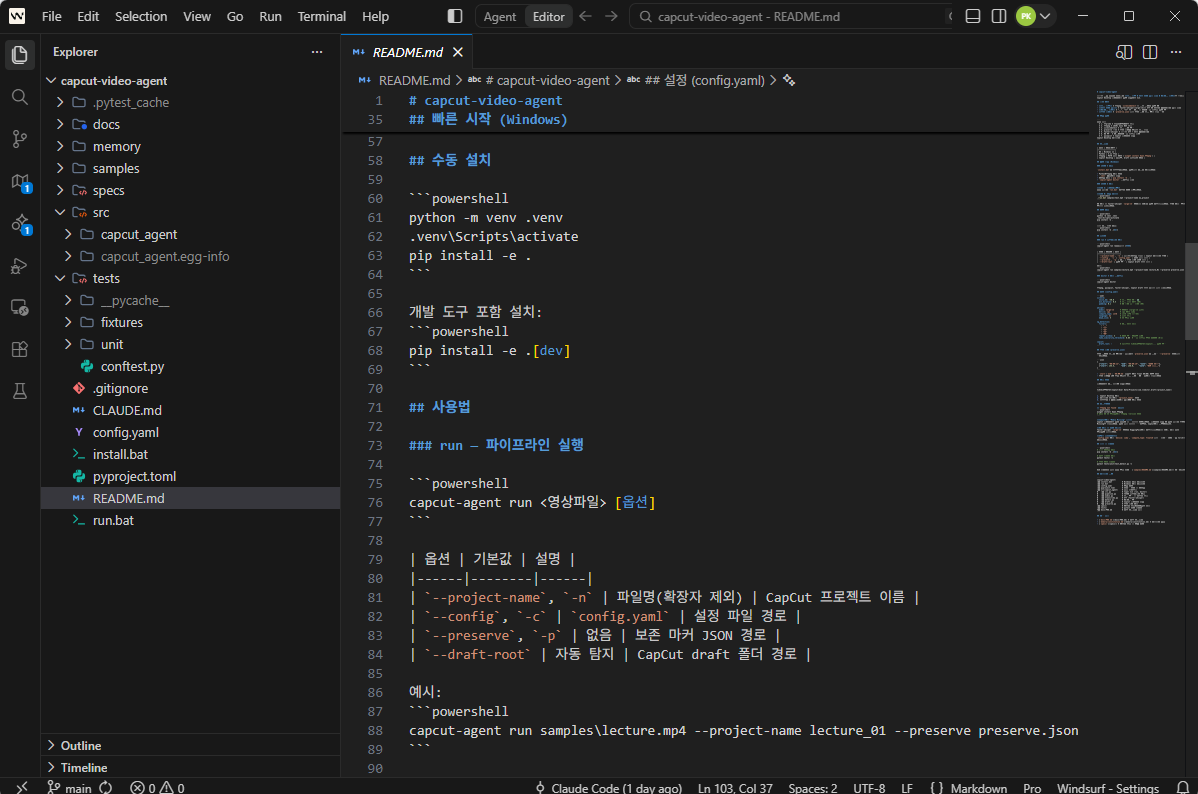Toggle the primary sidebar layout icon
The height and width of the screenshot is (794, 1198).
tap(455, 16)
